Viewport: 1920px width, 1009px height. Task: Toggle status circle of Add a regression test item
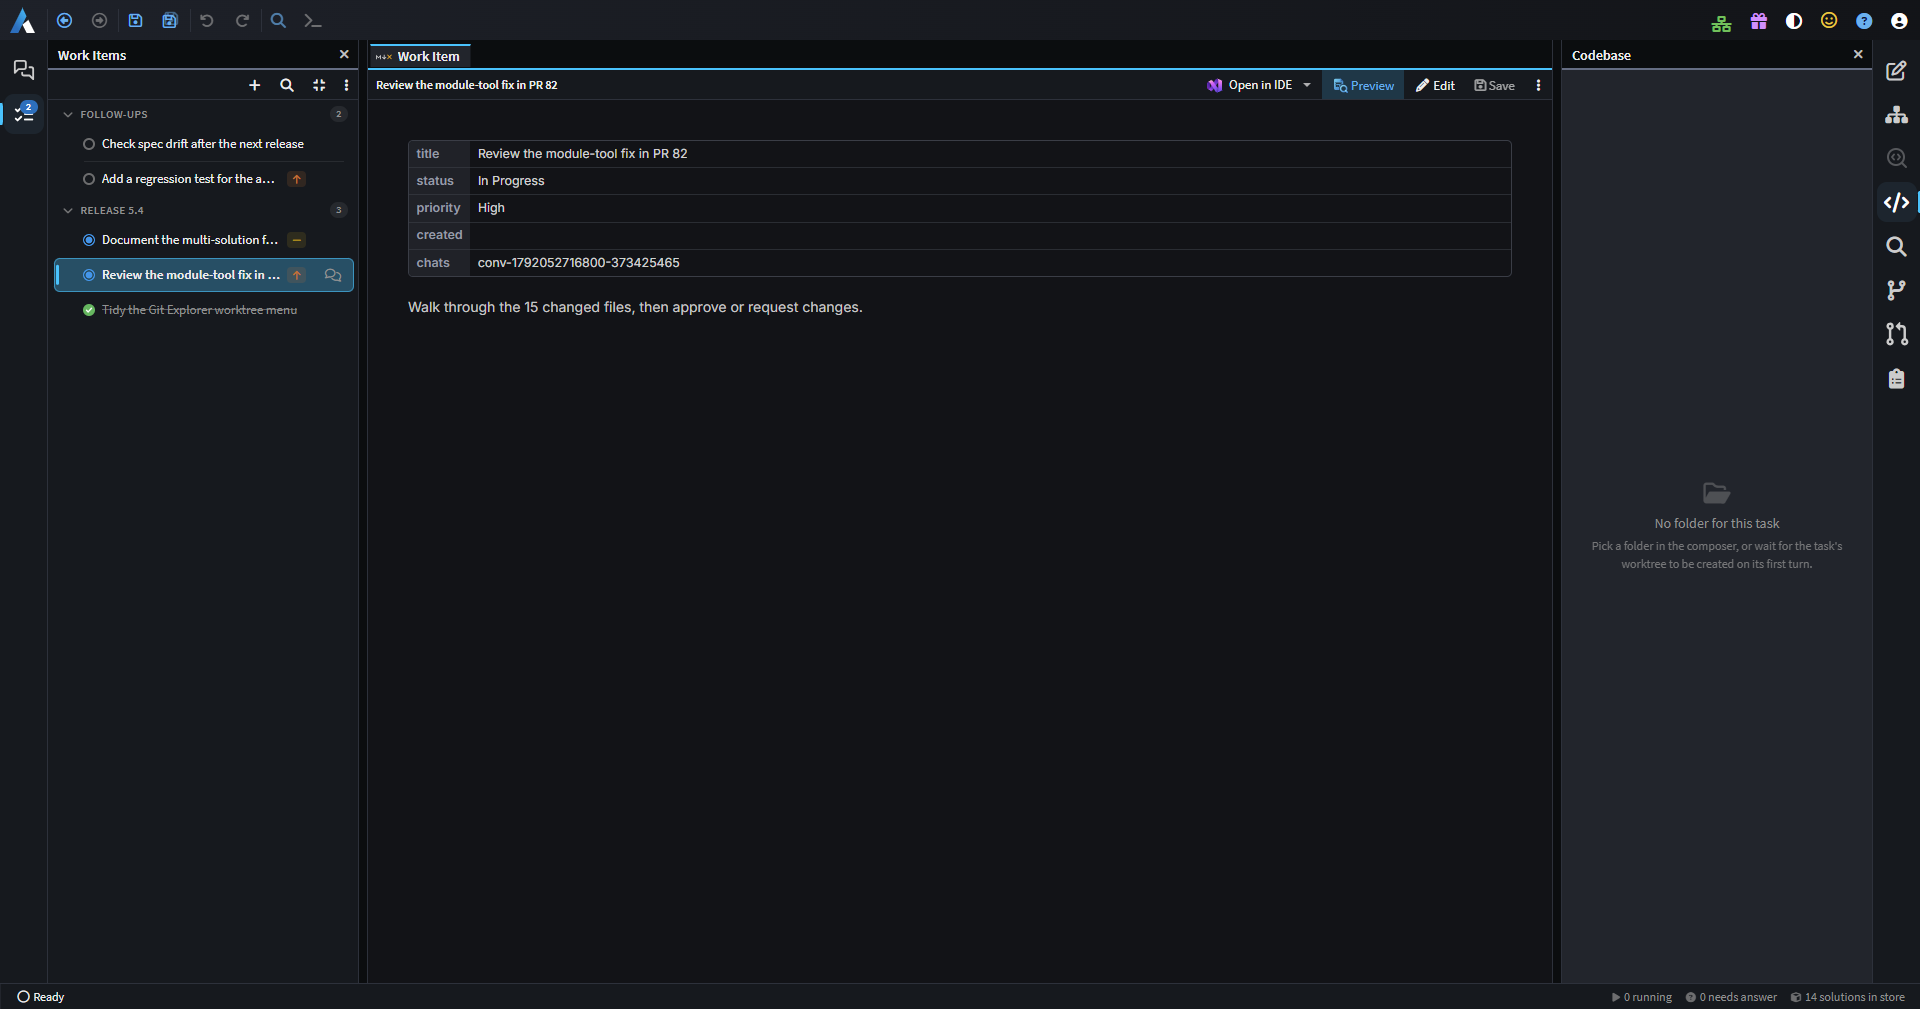[x=89, y=179]
